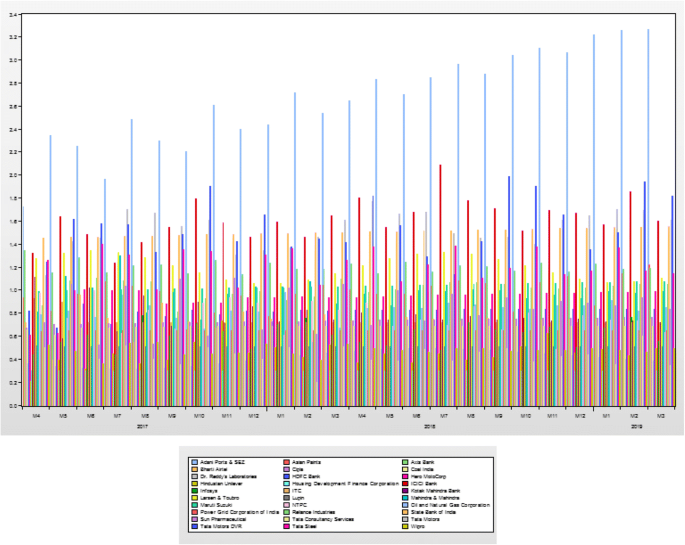Screen dimensions: 685x545
Task: Click the Oil and Natural Gas Corporation label
Action: click(x=450, y=505)
